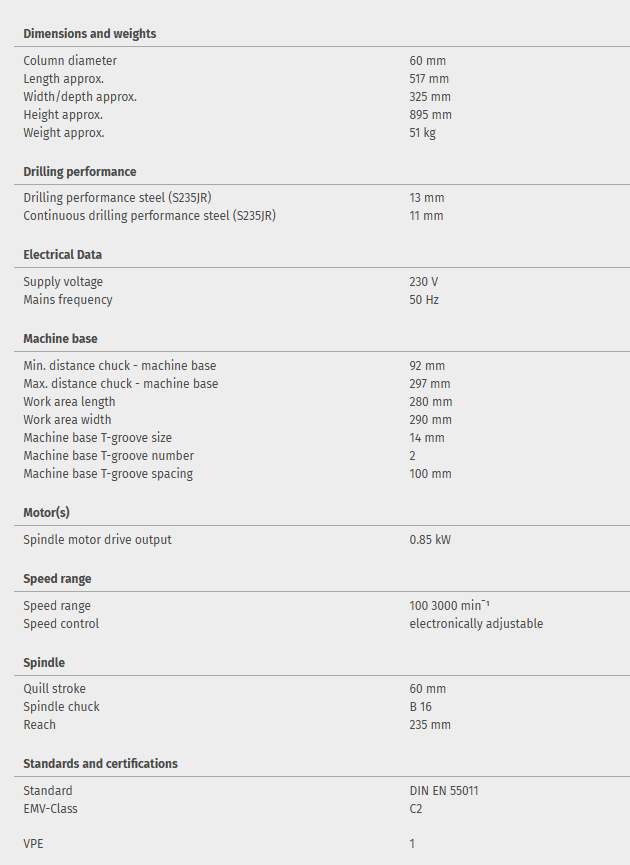The width and height of the screenshot is (630, 865).
Task: Click the Drilling performance section heading
Action: tap(80, 172)
